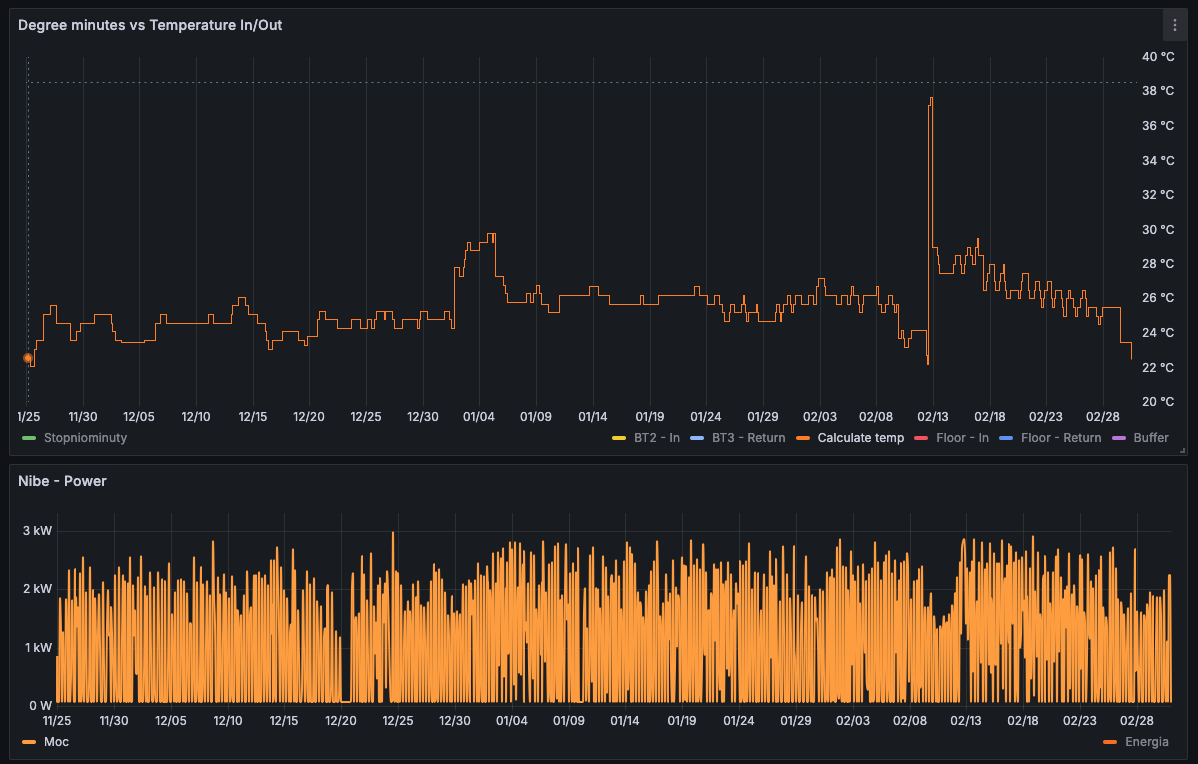Open the Degree minutes vs Temperature panel title
The height and width of the screenshot is (764, 1198).
tap(150, 25)
